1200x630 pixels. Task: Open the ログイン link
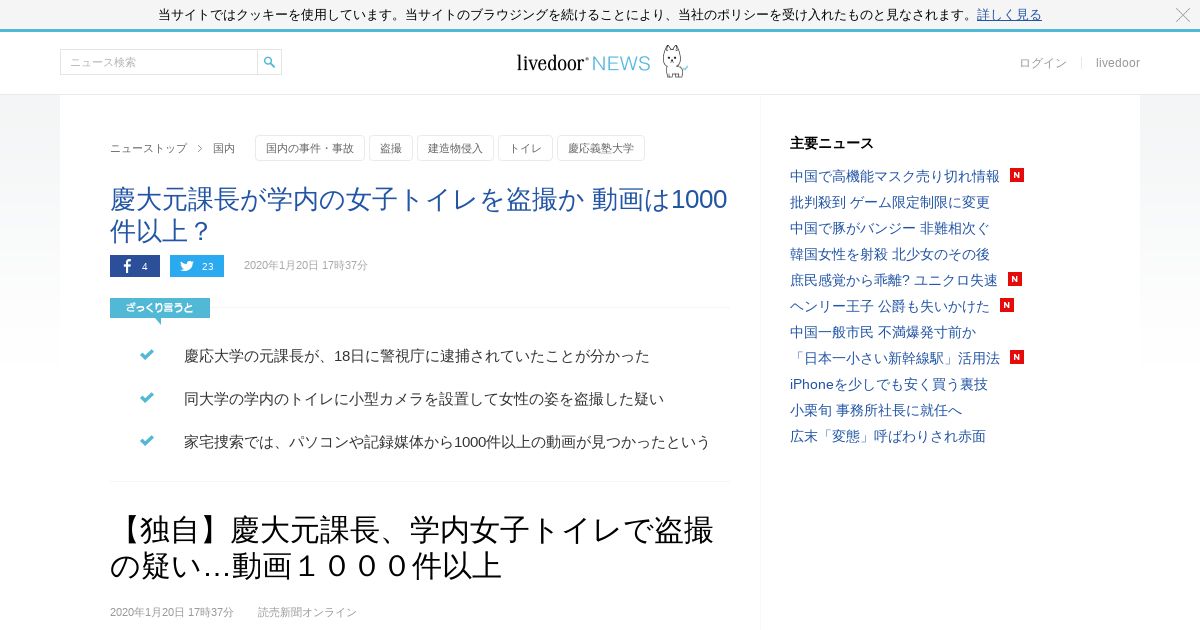(x=1043, y=63)
